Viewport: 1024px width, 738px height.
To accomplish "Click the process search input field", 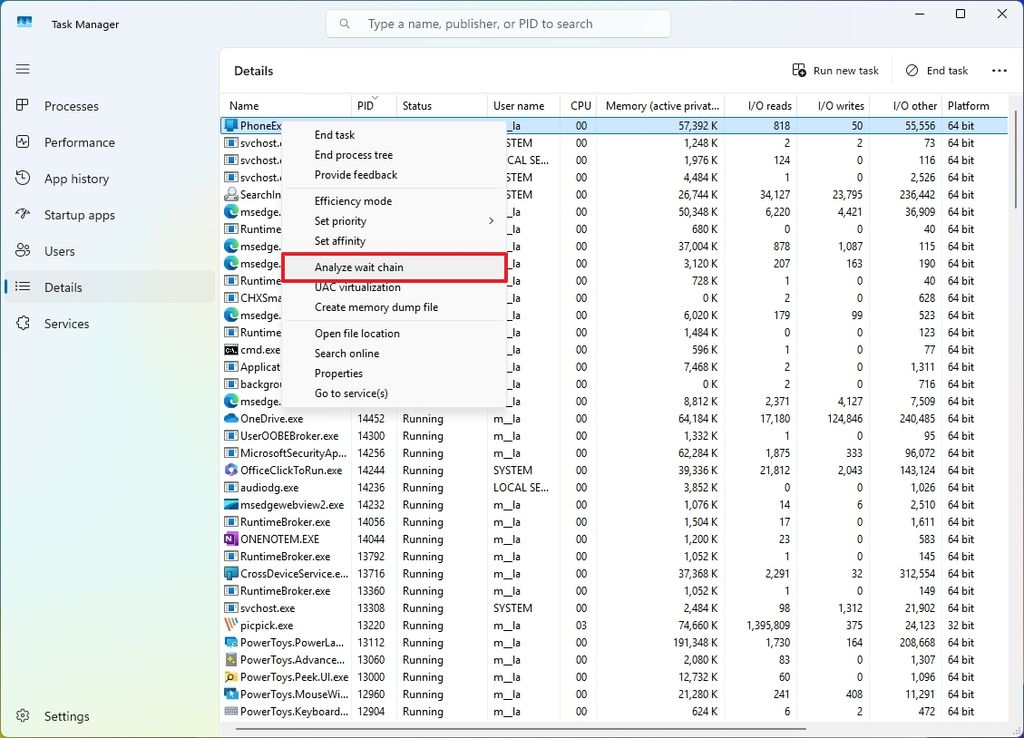I will [x=498, y=24].
